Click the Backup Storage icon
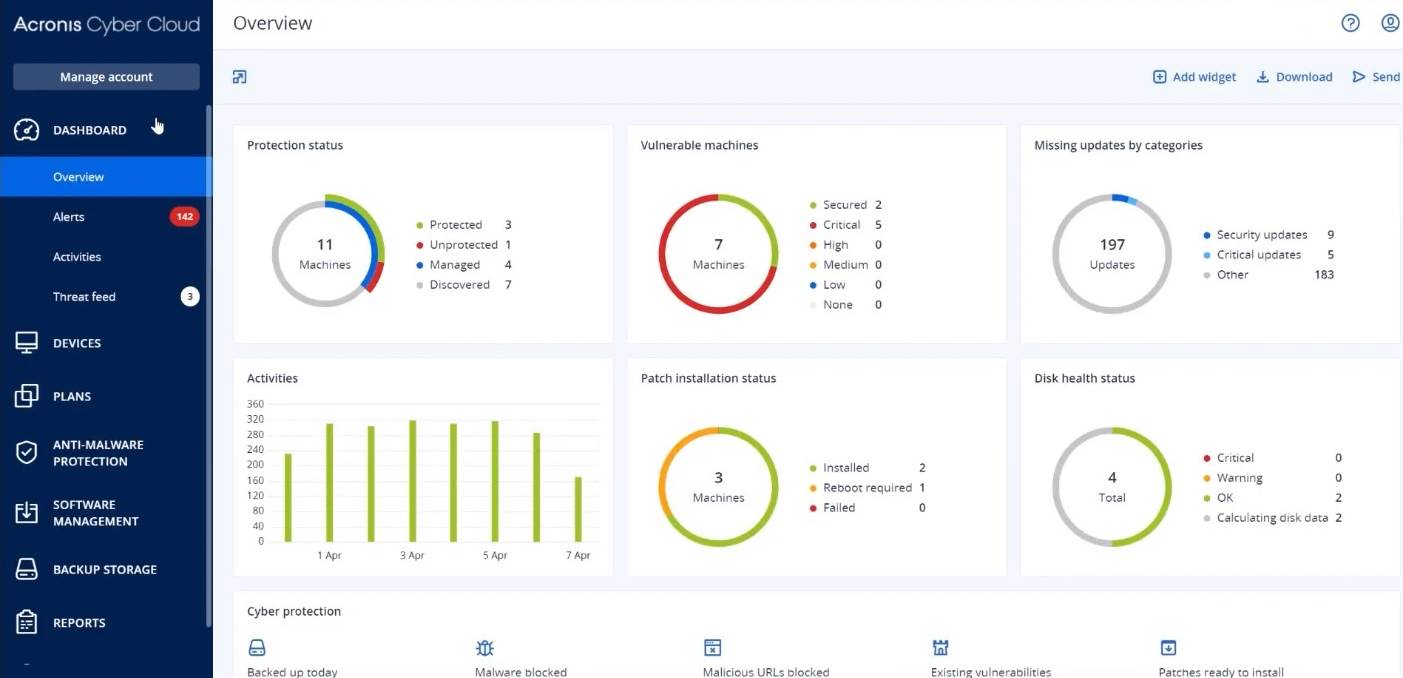Viewport: 1403px width, 678px height. click(x=27, y=568)
